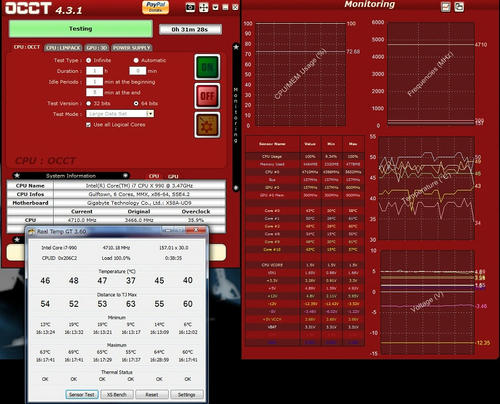500x404 pixels.
Task: Click the idle period at the beginning field
Action: point(94,82)
